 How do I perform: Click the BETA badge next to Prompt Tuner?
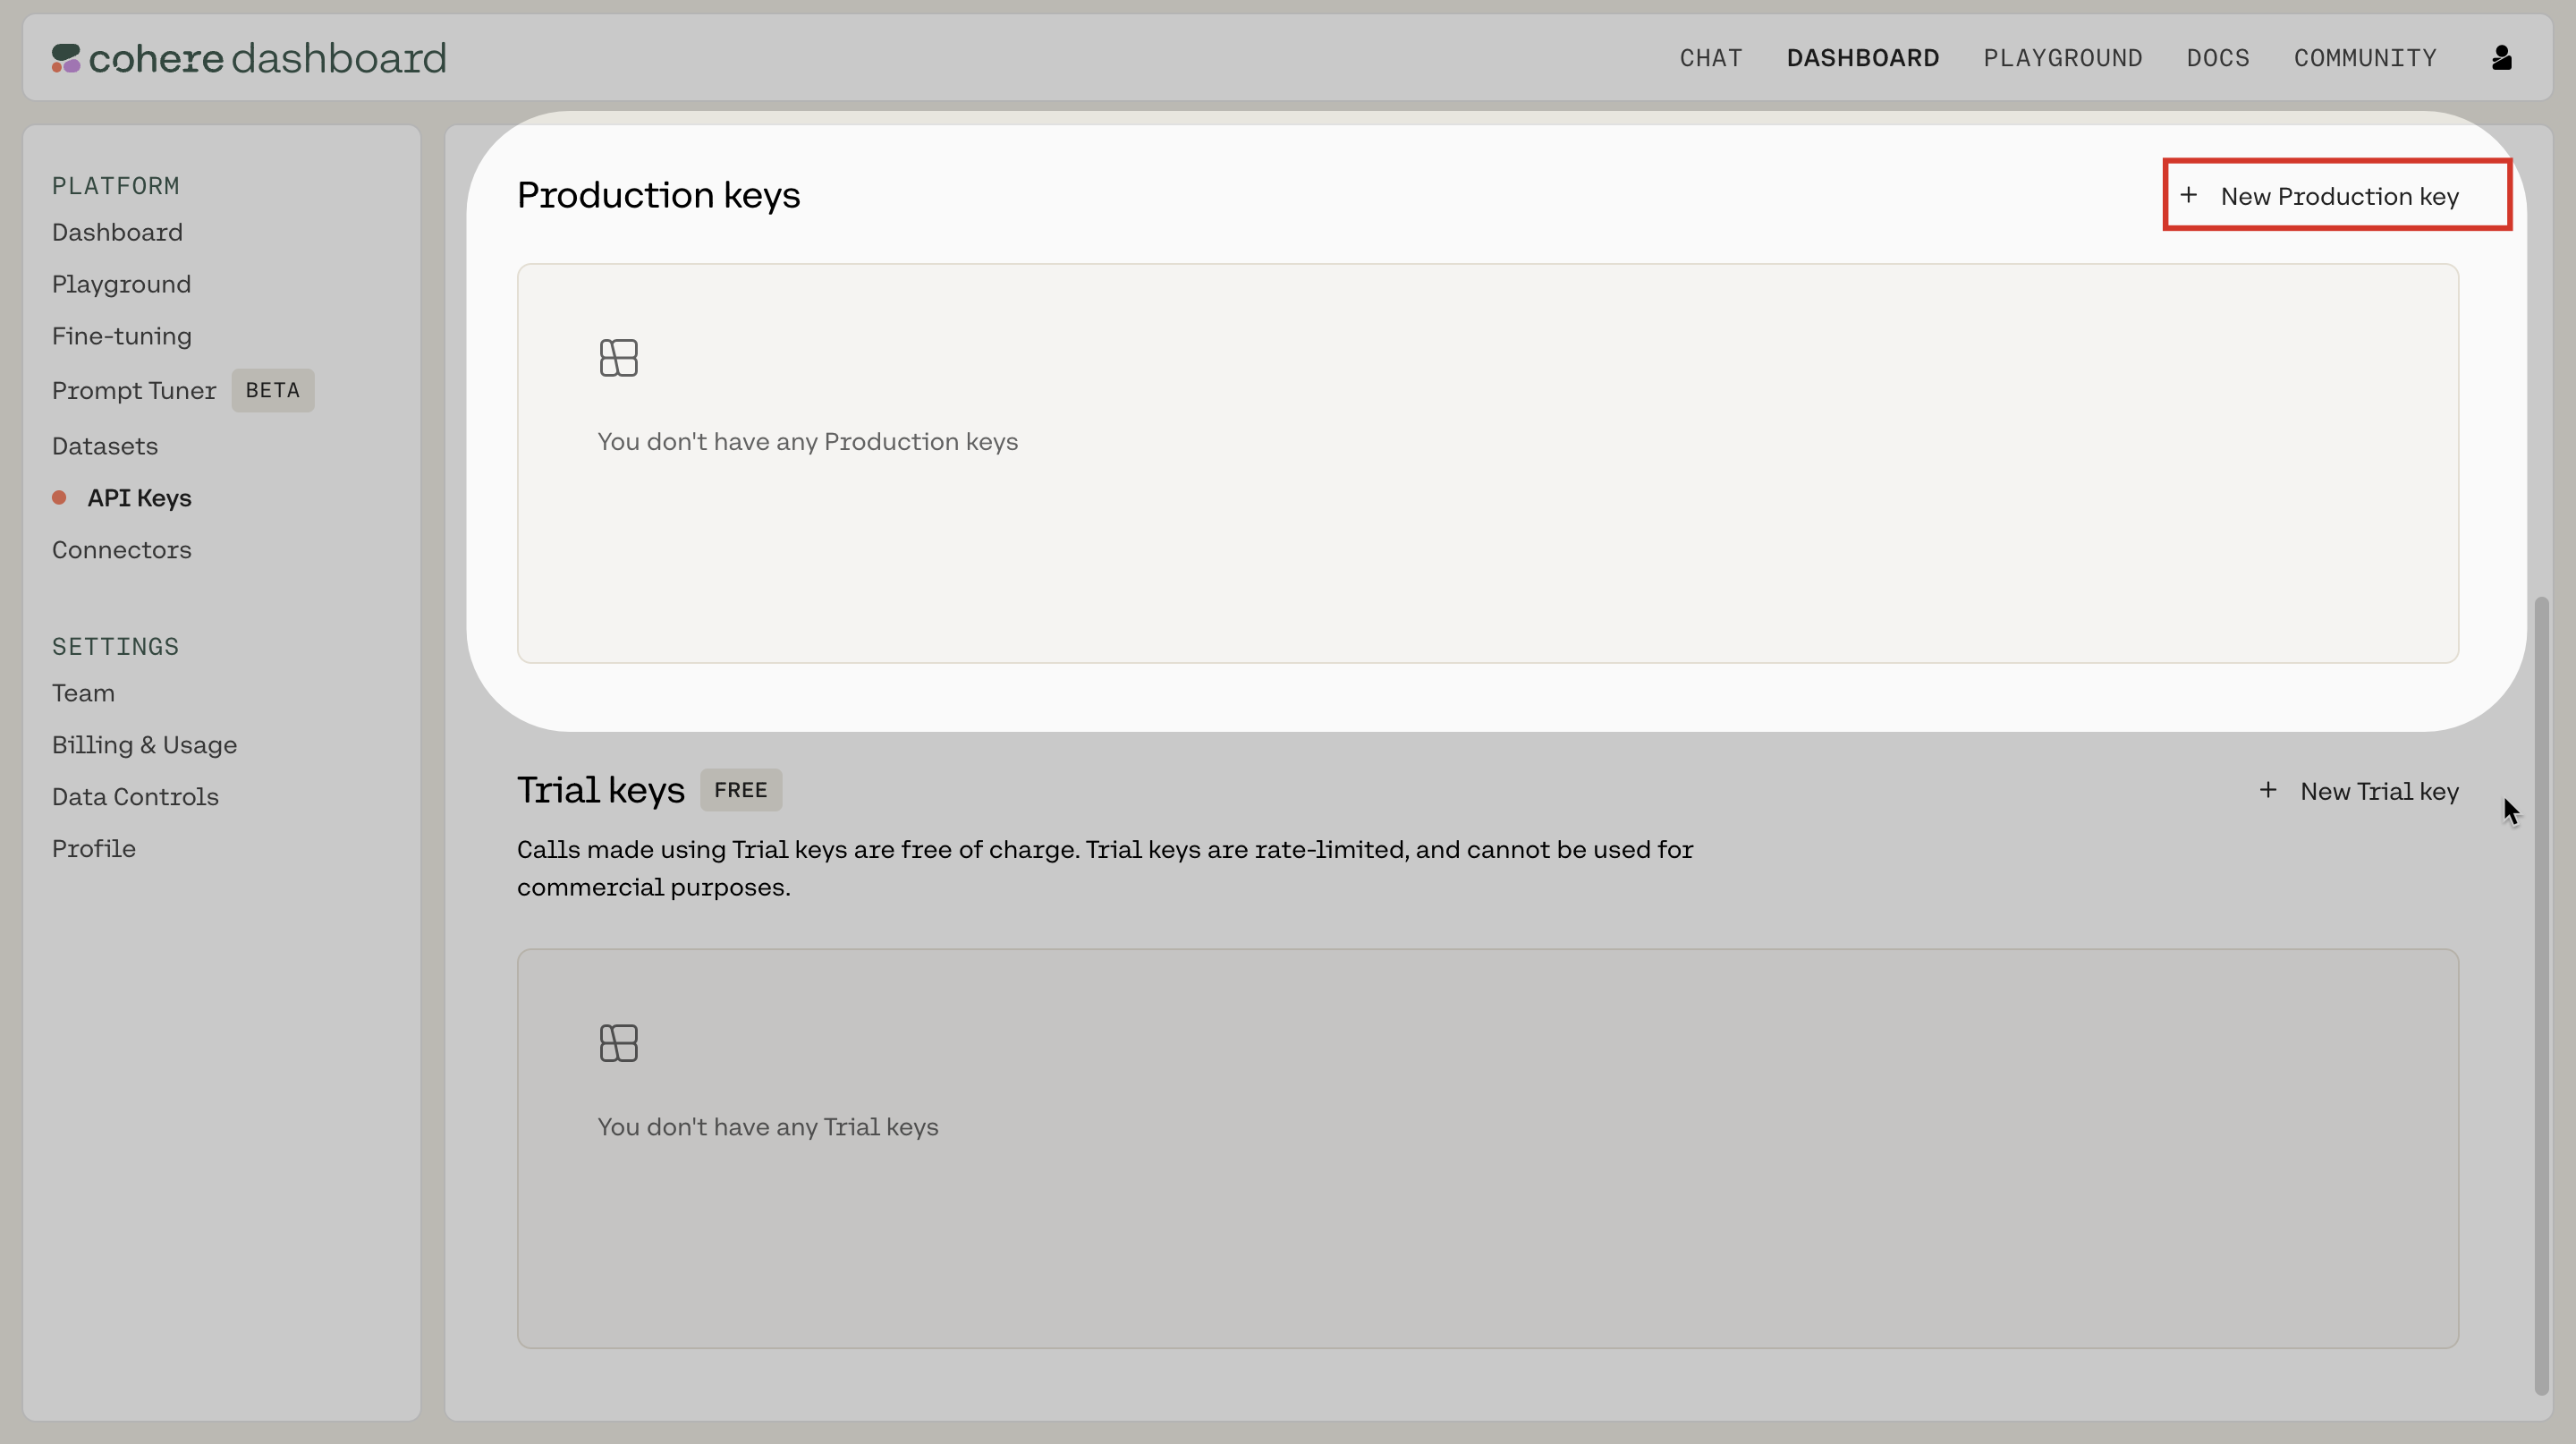[x=272, y=390]
